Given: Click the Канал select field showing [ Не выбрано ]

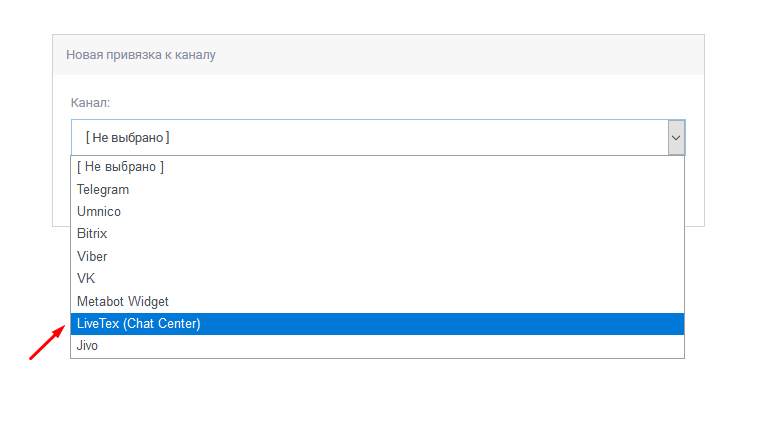Looking at the screenshot, I should 378,137.
